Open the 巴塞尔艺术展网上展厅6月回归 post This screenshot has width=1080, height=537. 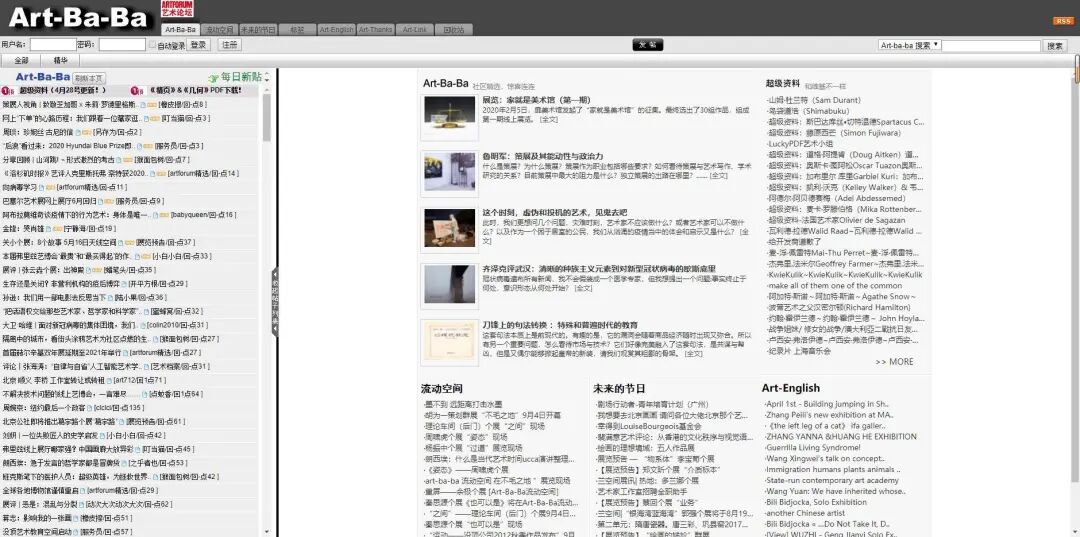[50, 201]
